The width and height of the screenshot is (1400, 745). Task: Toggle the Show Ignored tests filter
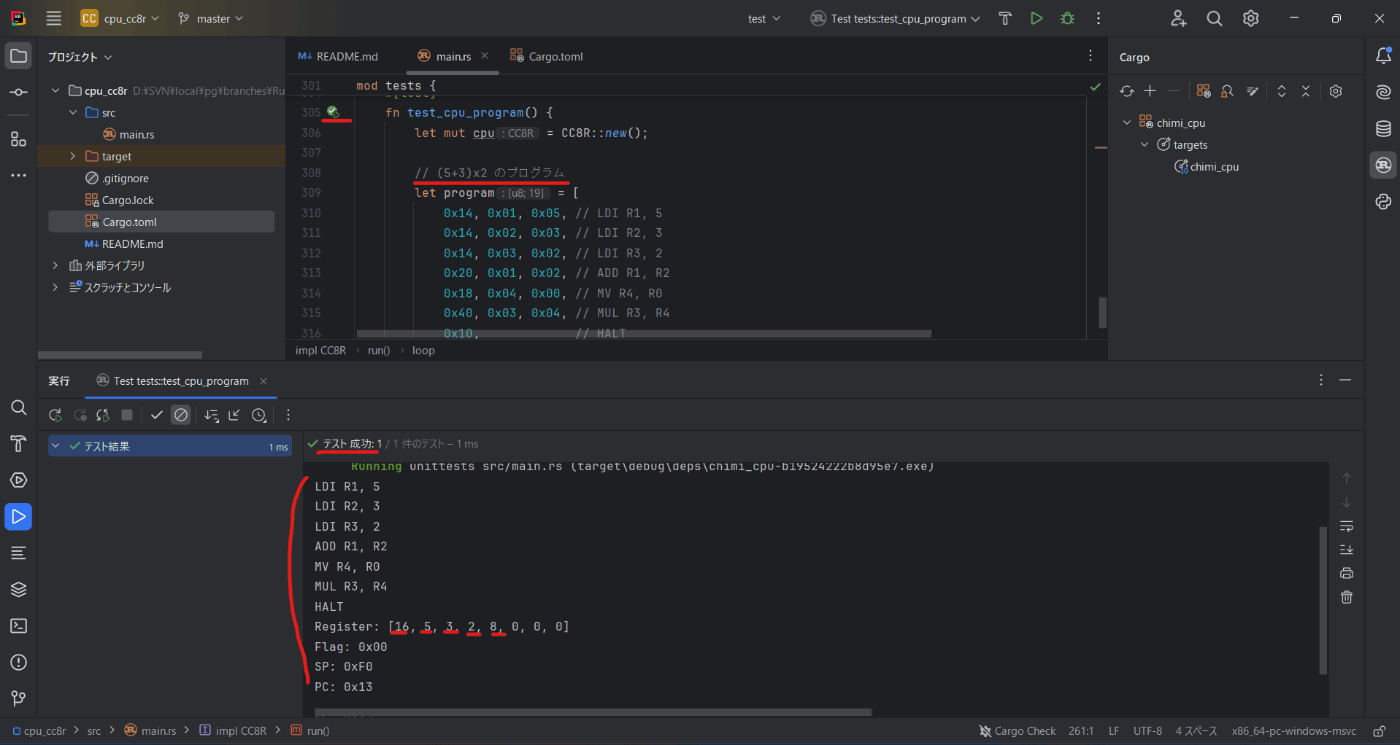181,414
